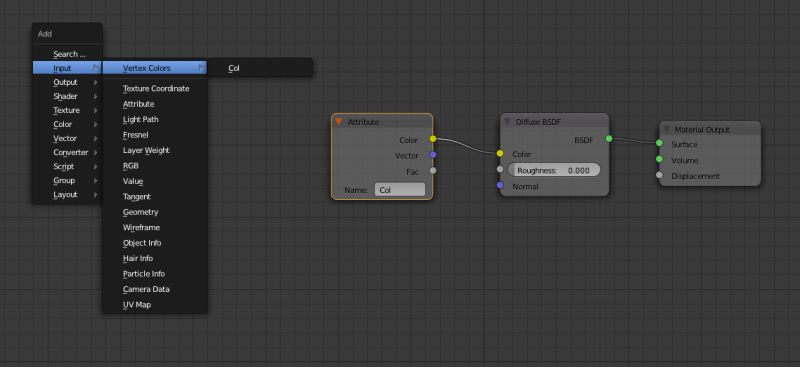Add a Texture Coordinate node
The width and height of the screenshot is (800, 367).
tap(155, 88)
